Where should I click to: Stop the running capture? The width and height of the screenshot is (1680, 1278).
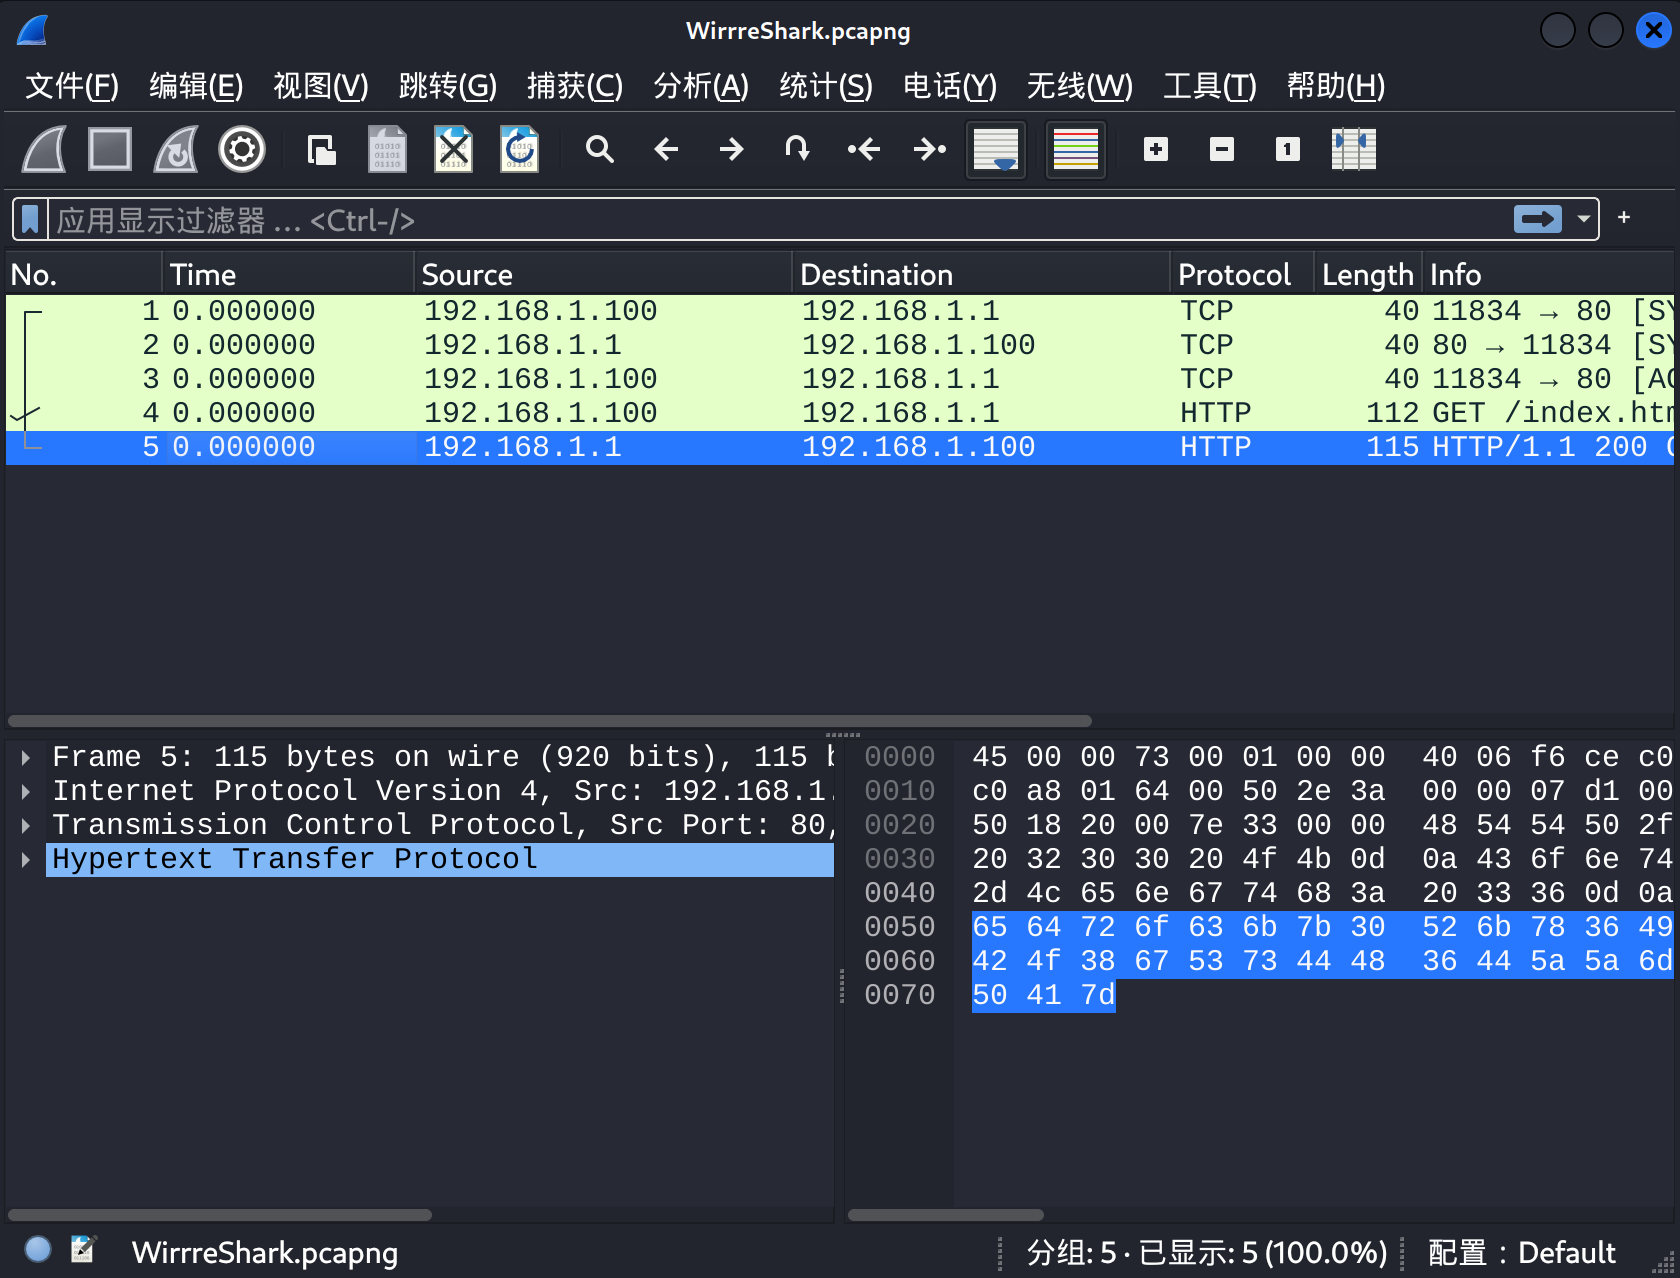point(110,150)
